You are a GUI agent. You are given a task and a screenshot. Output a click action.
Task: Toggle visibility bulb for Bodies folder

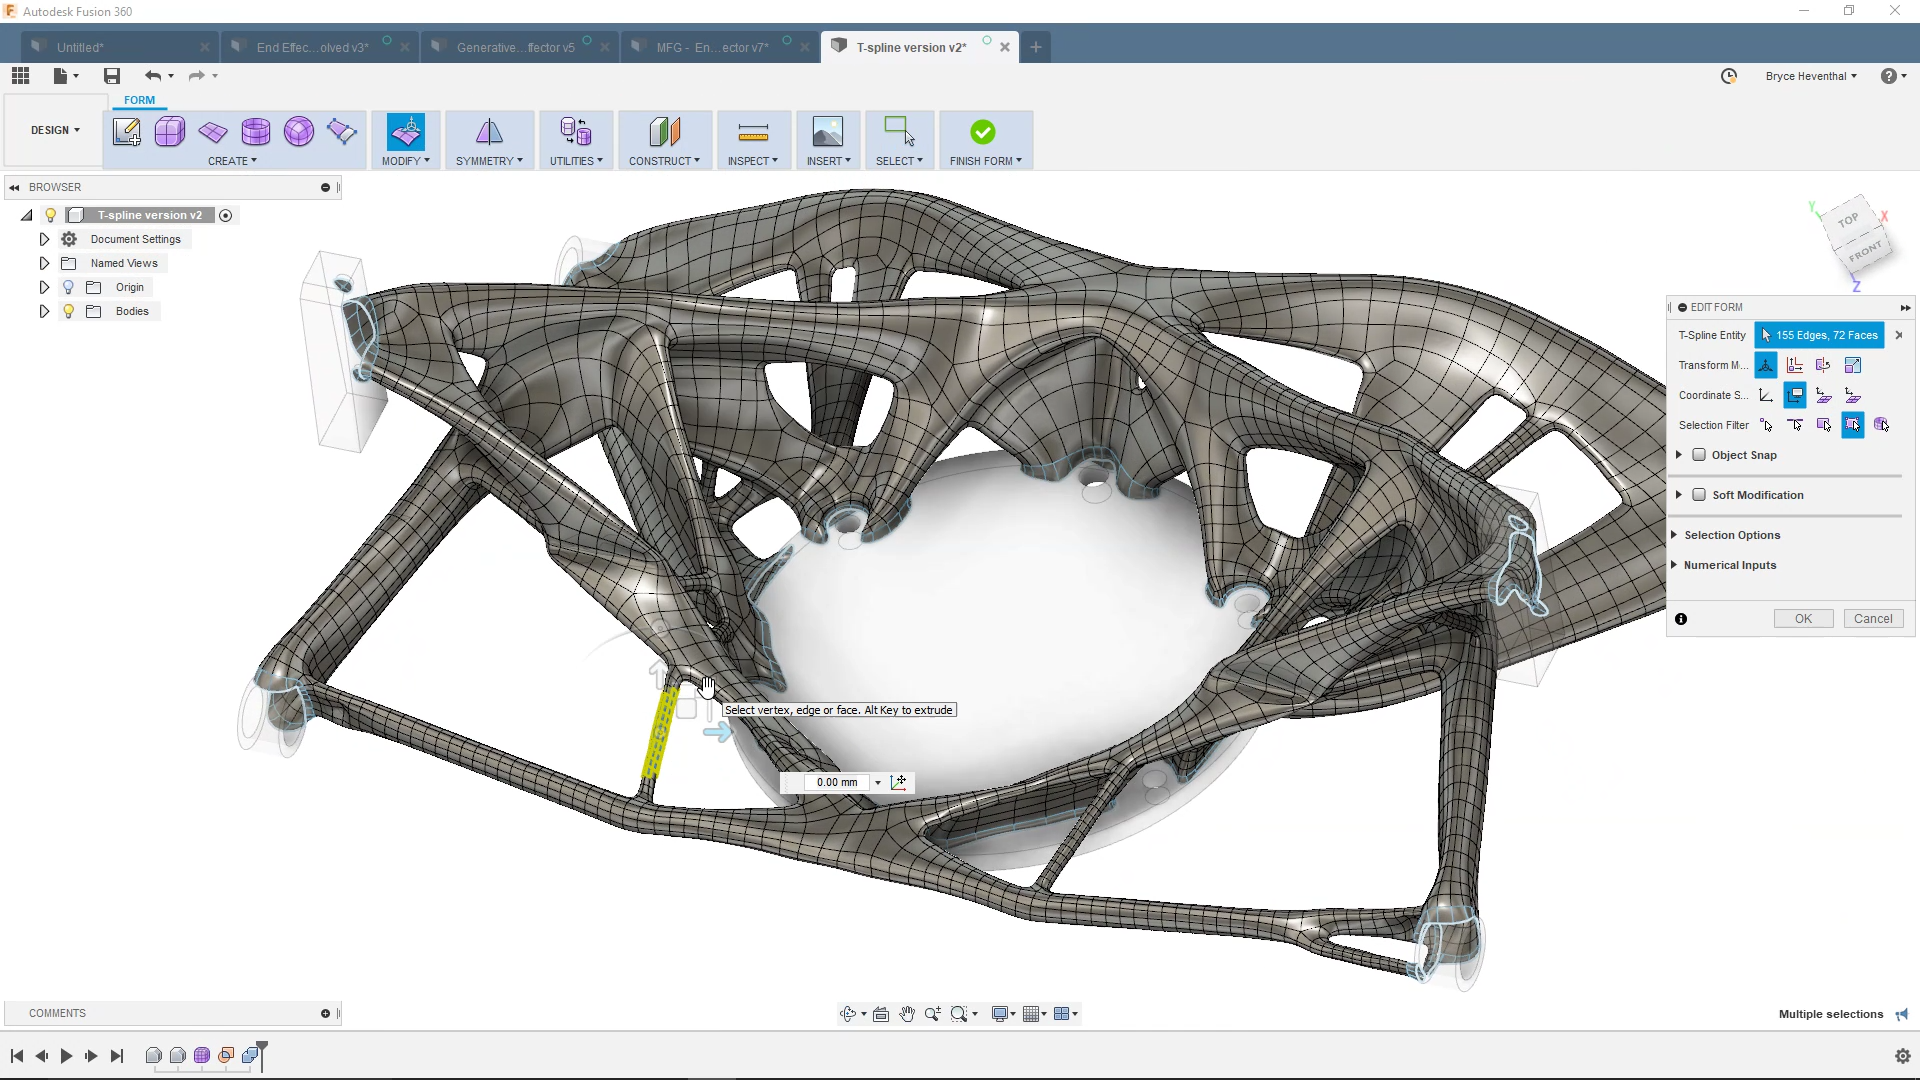[x=69, y=311]
